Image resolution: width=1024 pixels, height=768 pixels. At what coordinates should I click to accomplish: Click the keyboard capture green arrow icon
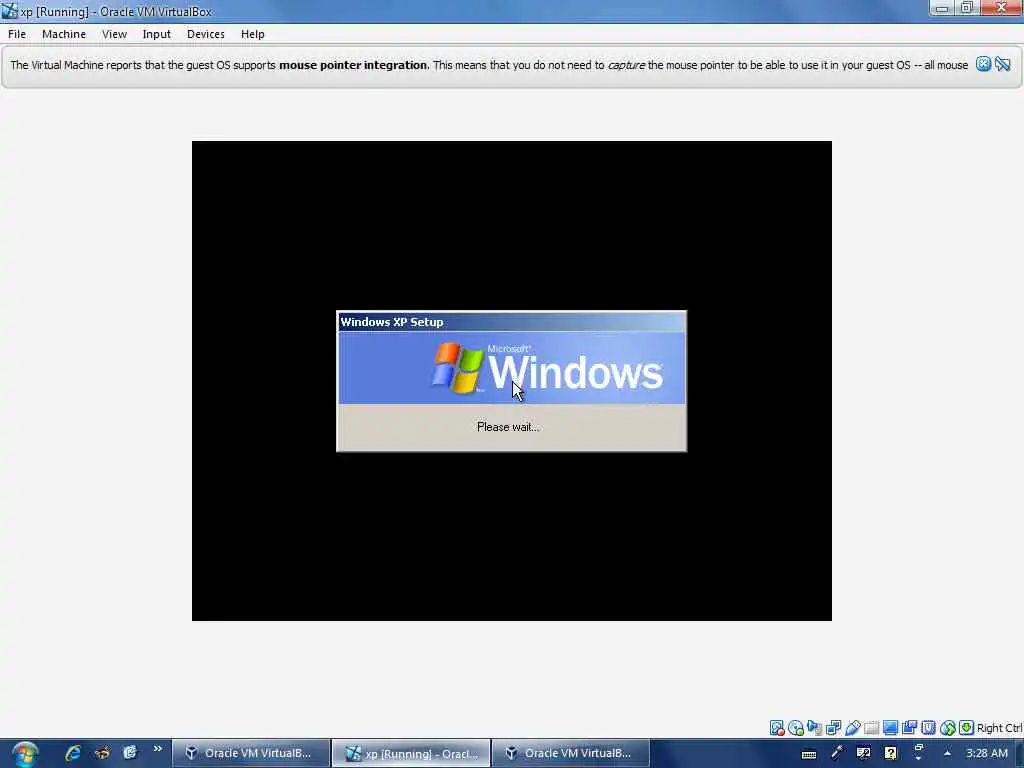coord(967,728)
